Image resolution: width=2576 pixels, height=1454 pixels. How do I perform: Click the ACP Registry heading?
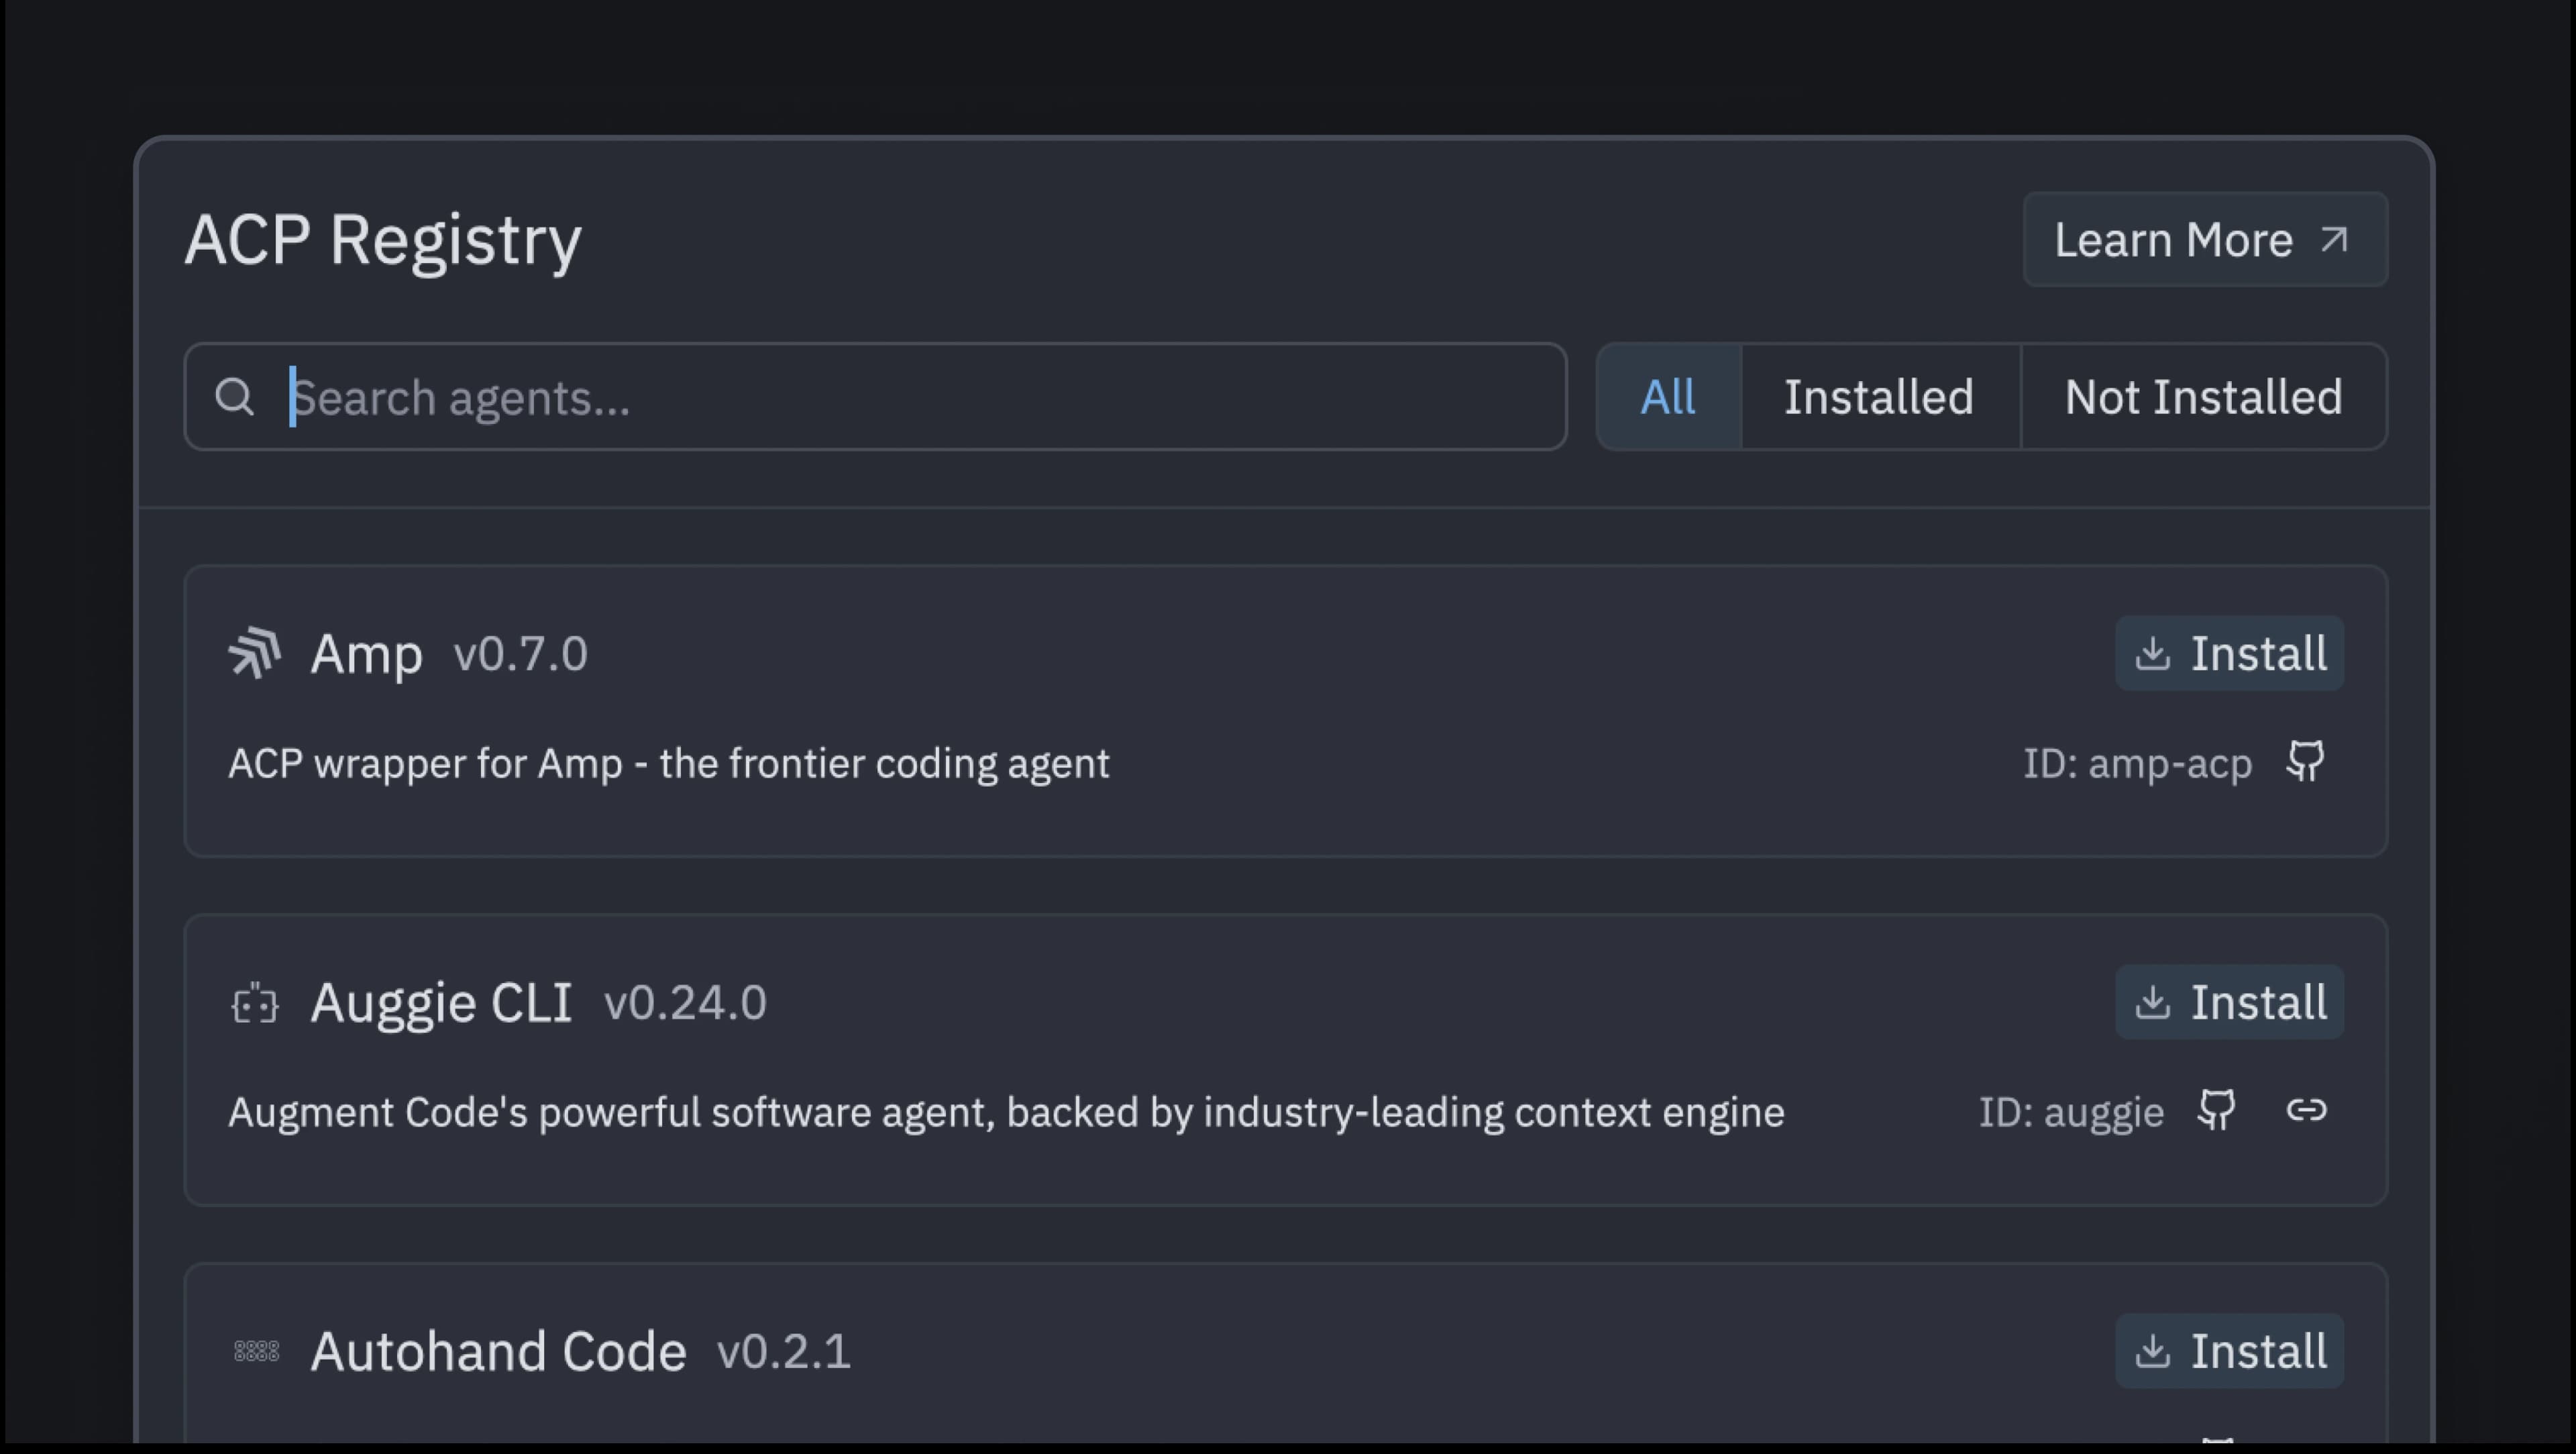tap(383, 240)
